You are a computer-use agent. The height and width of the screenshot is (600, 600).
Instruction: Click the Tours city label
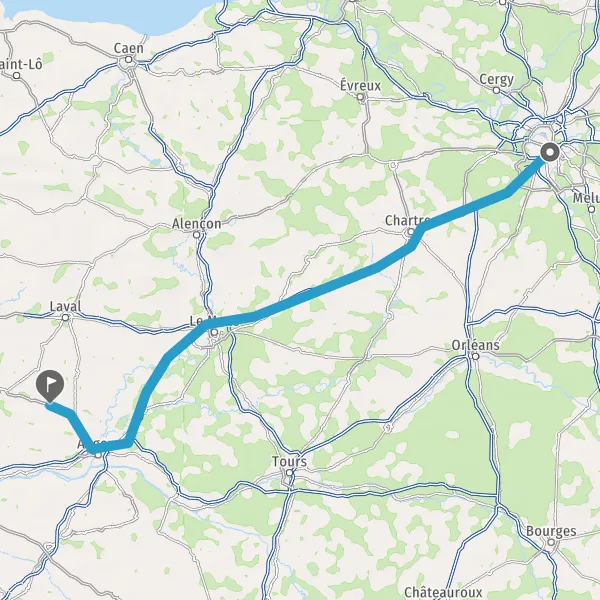[289, 461]
